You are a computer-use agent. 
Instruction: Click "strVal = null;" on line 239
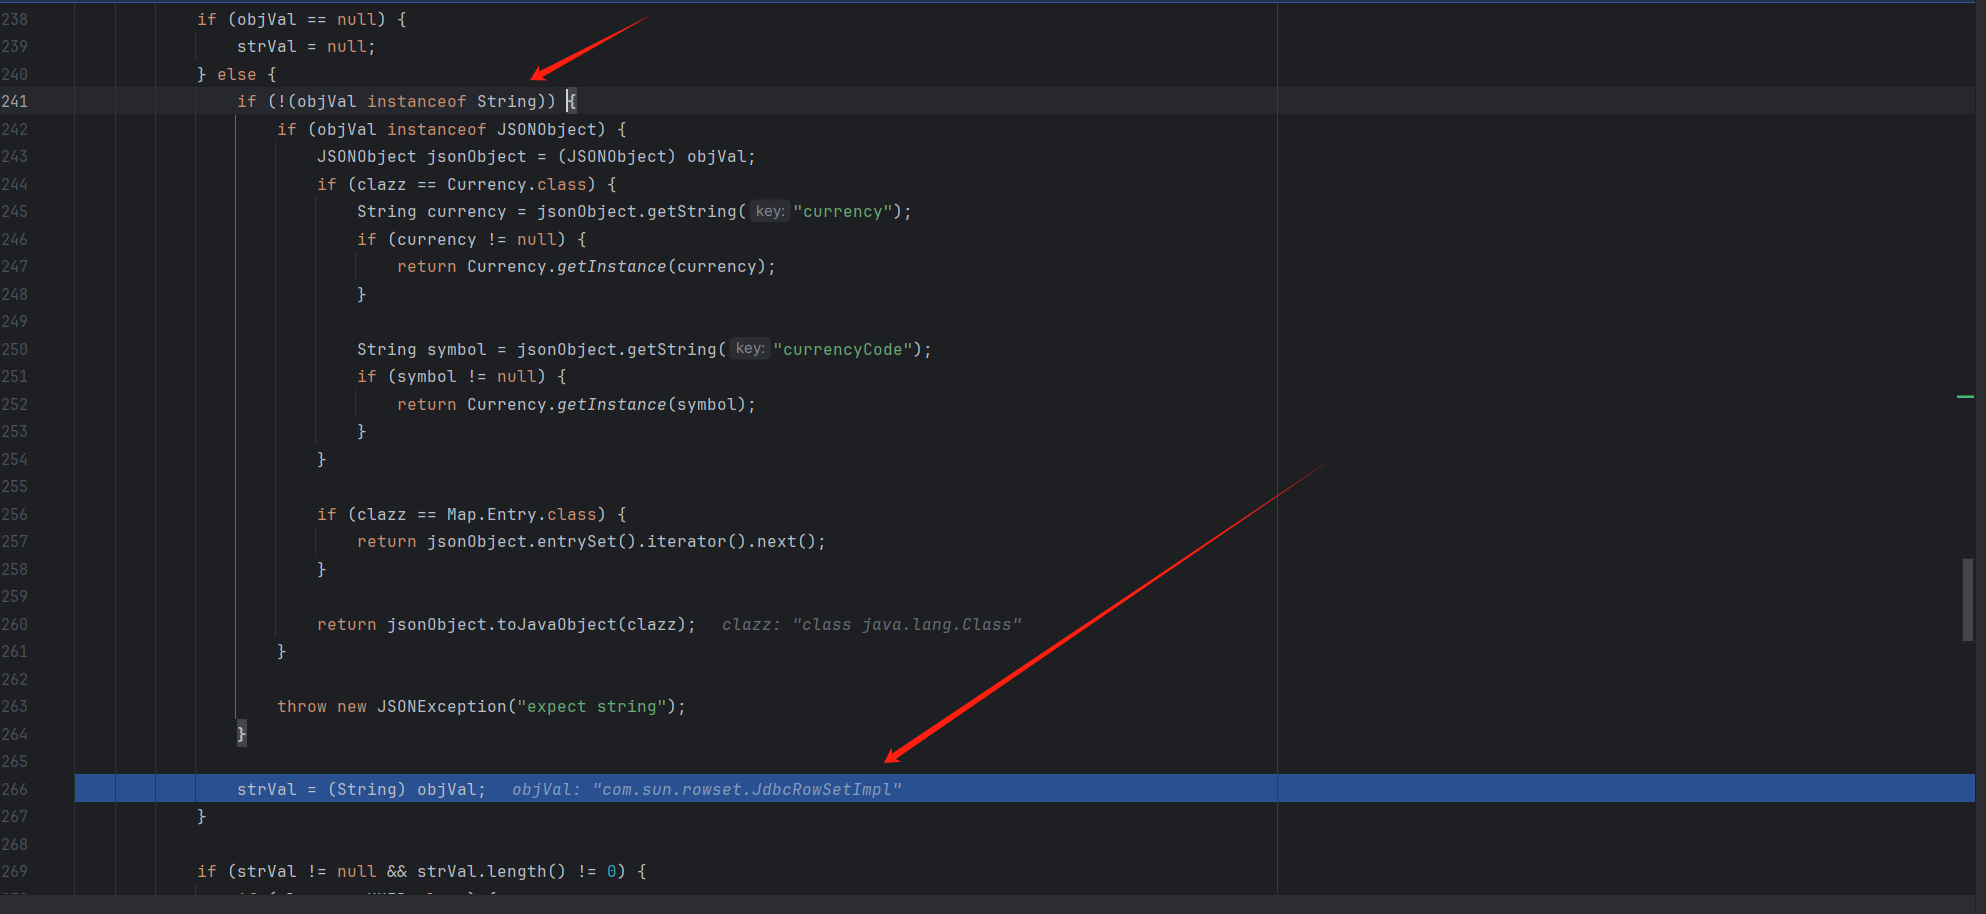(x=306, y=46)
